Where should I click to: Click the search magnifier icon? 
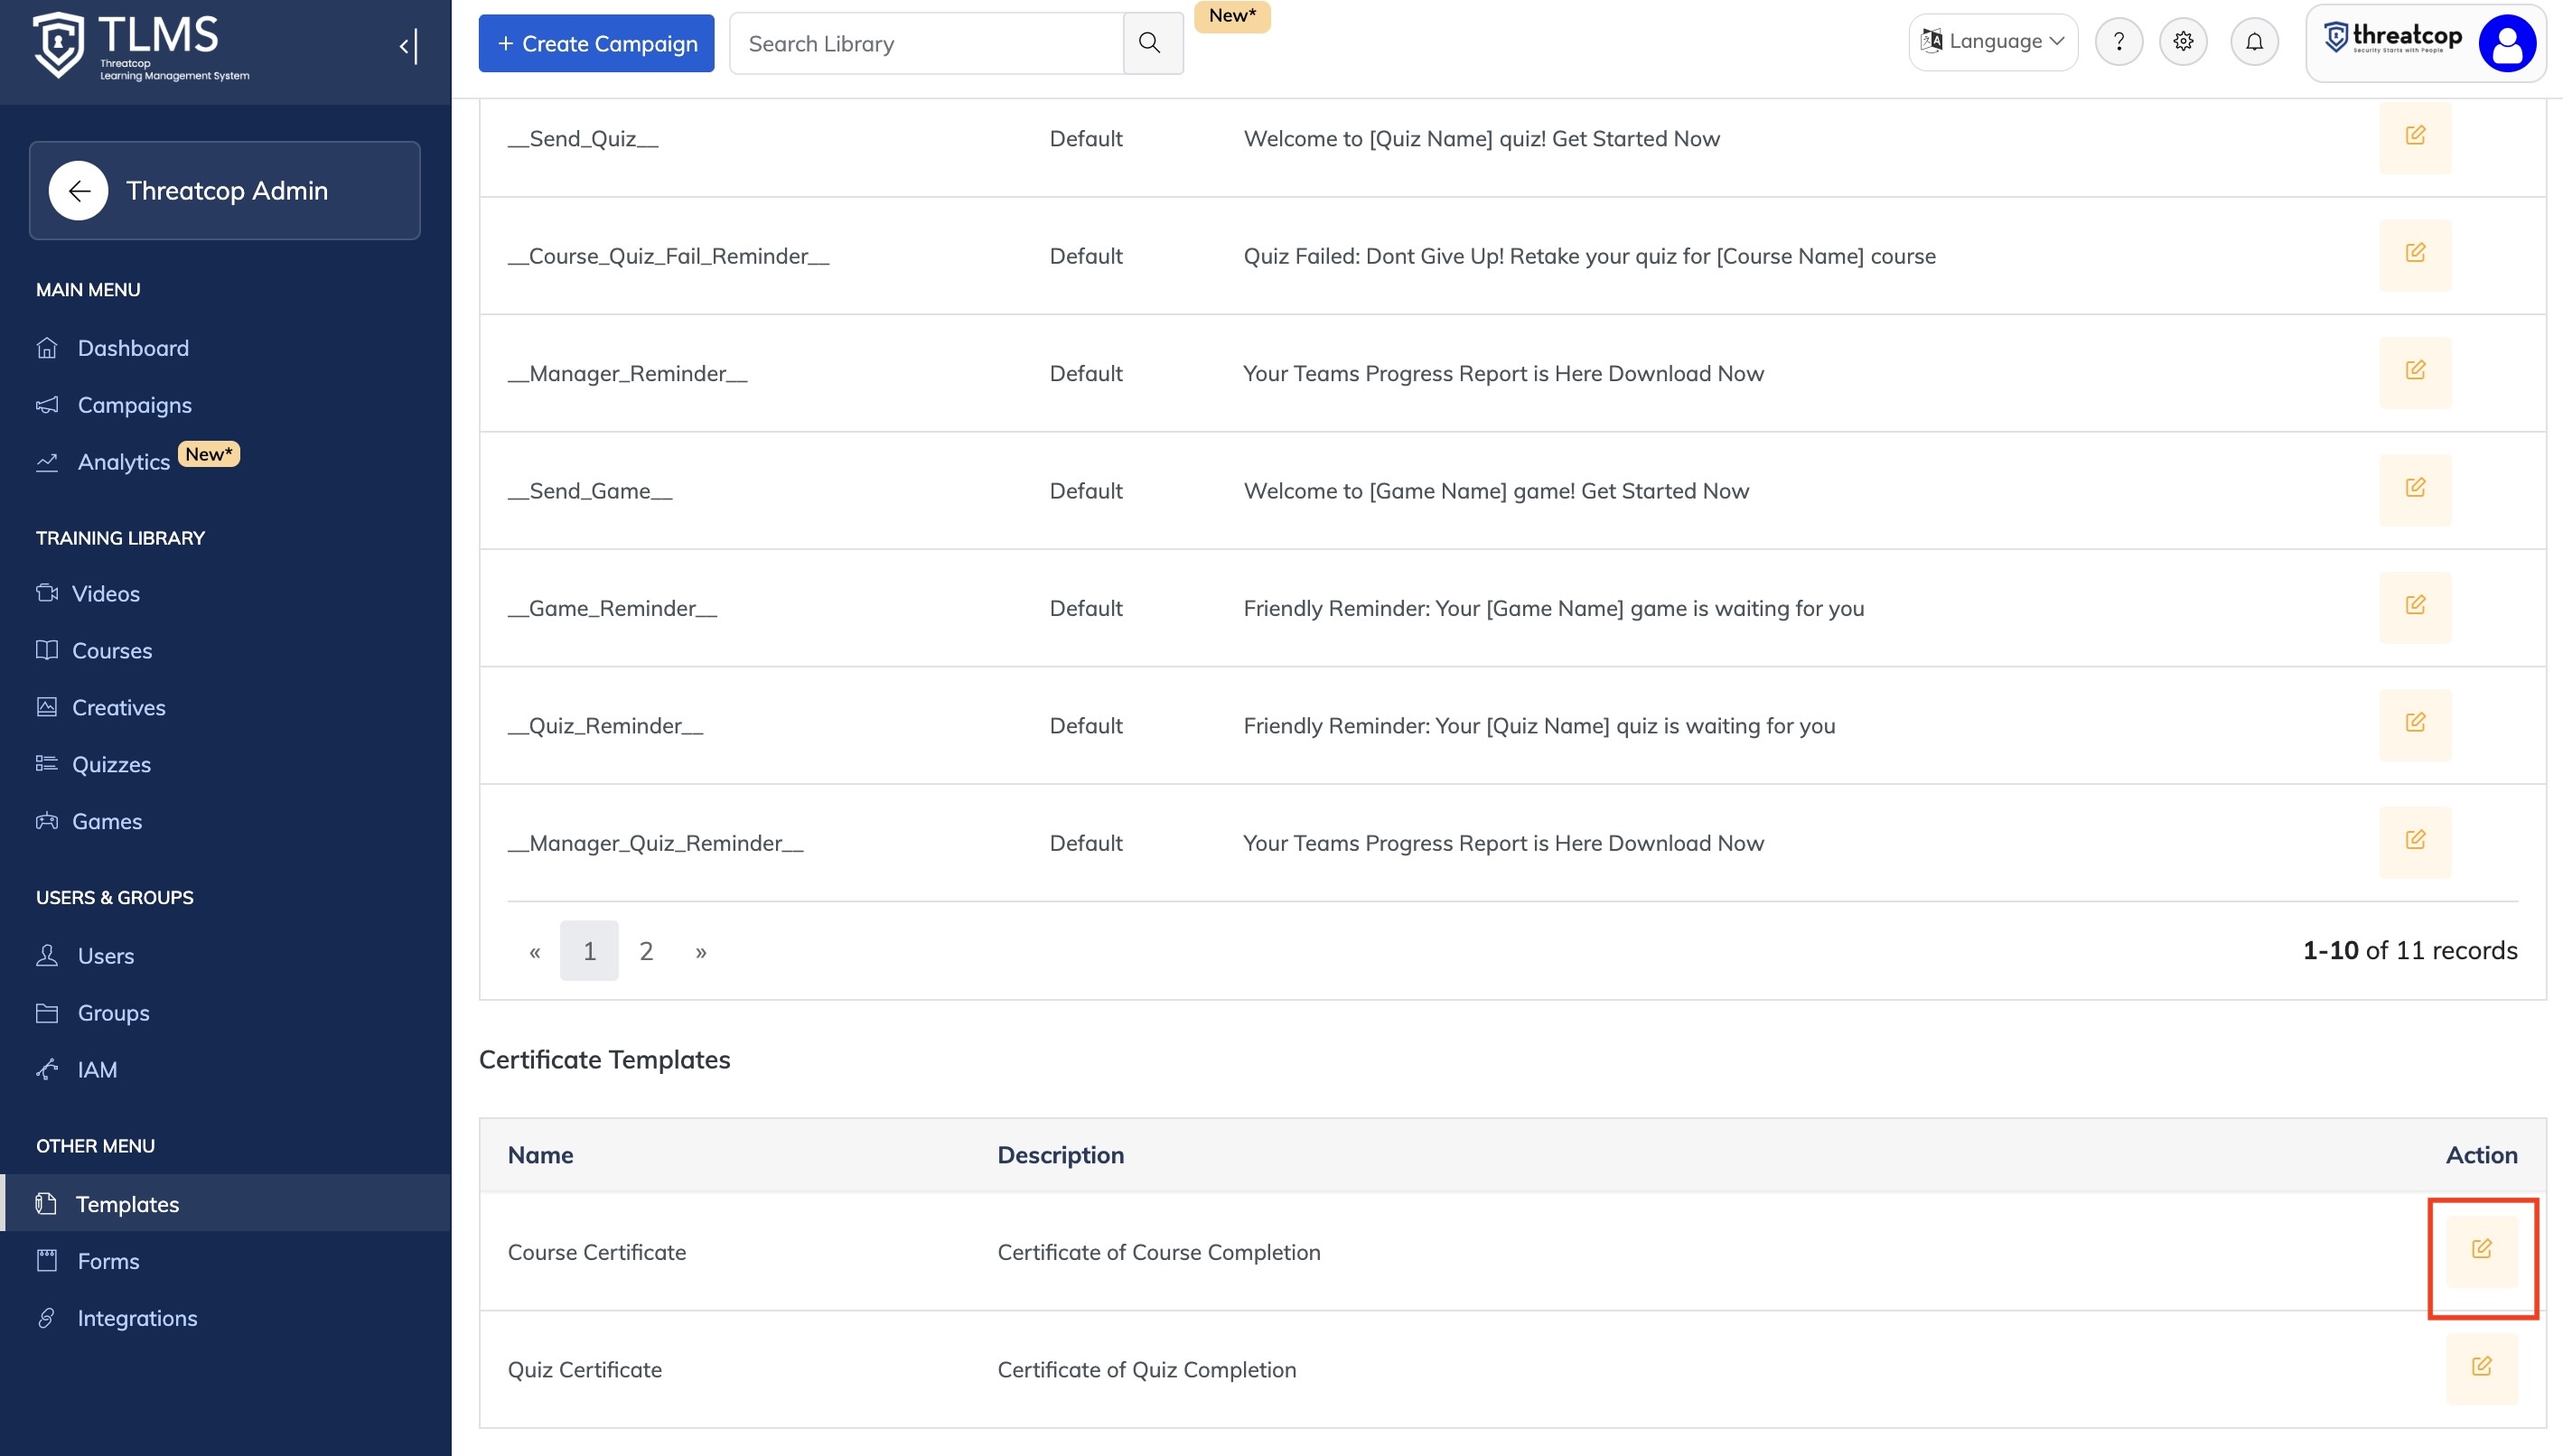pyautogui.click(x=1150, y=43)
